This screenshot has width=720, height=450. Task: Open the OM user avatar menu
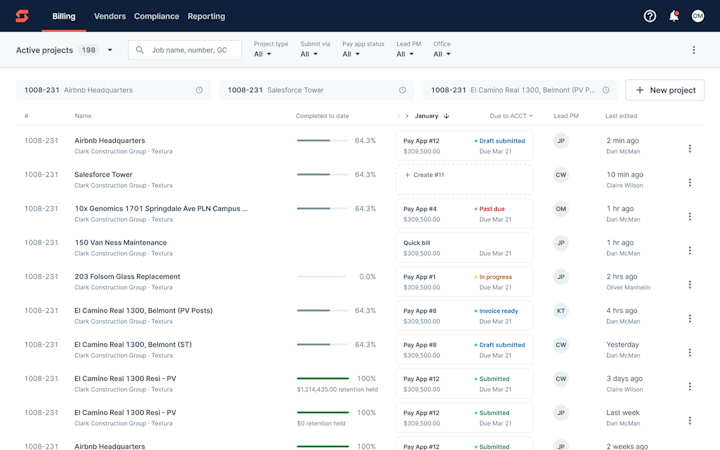(698, 16)
